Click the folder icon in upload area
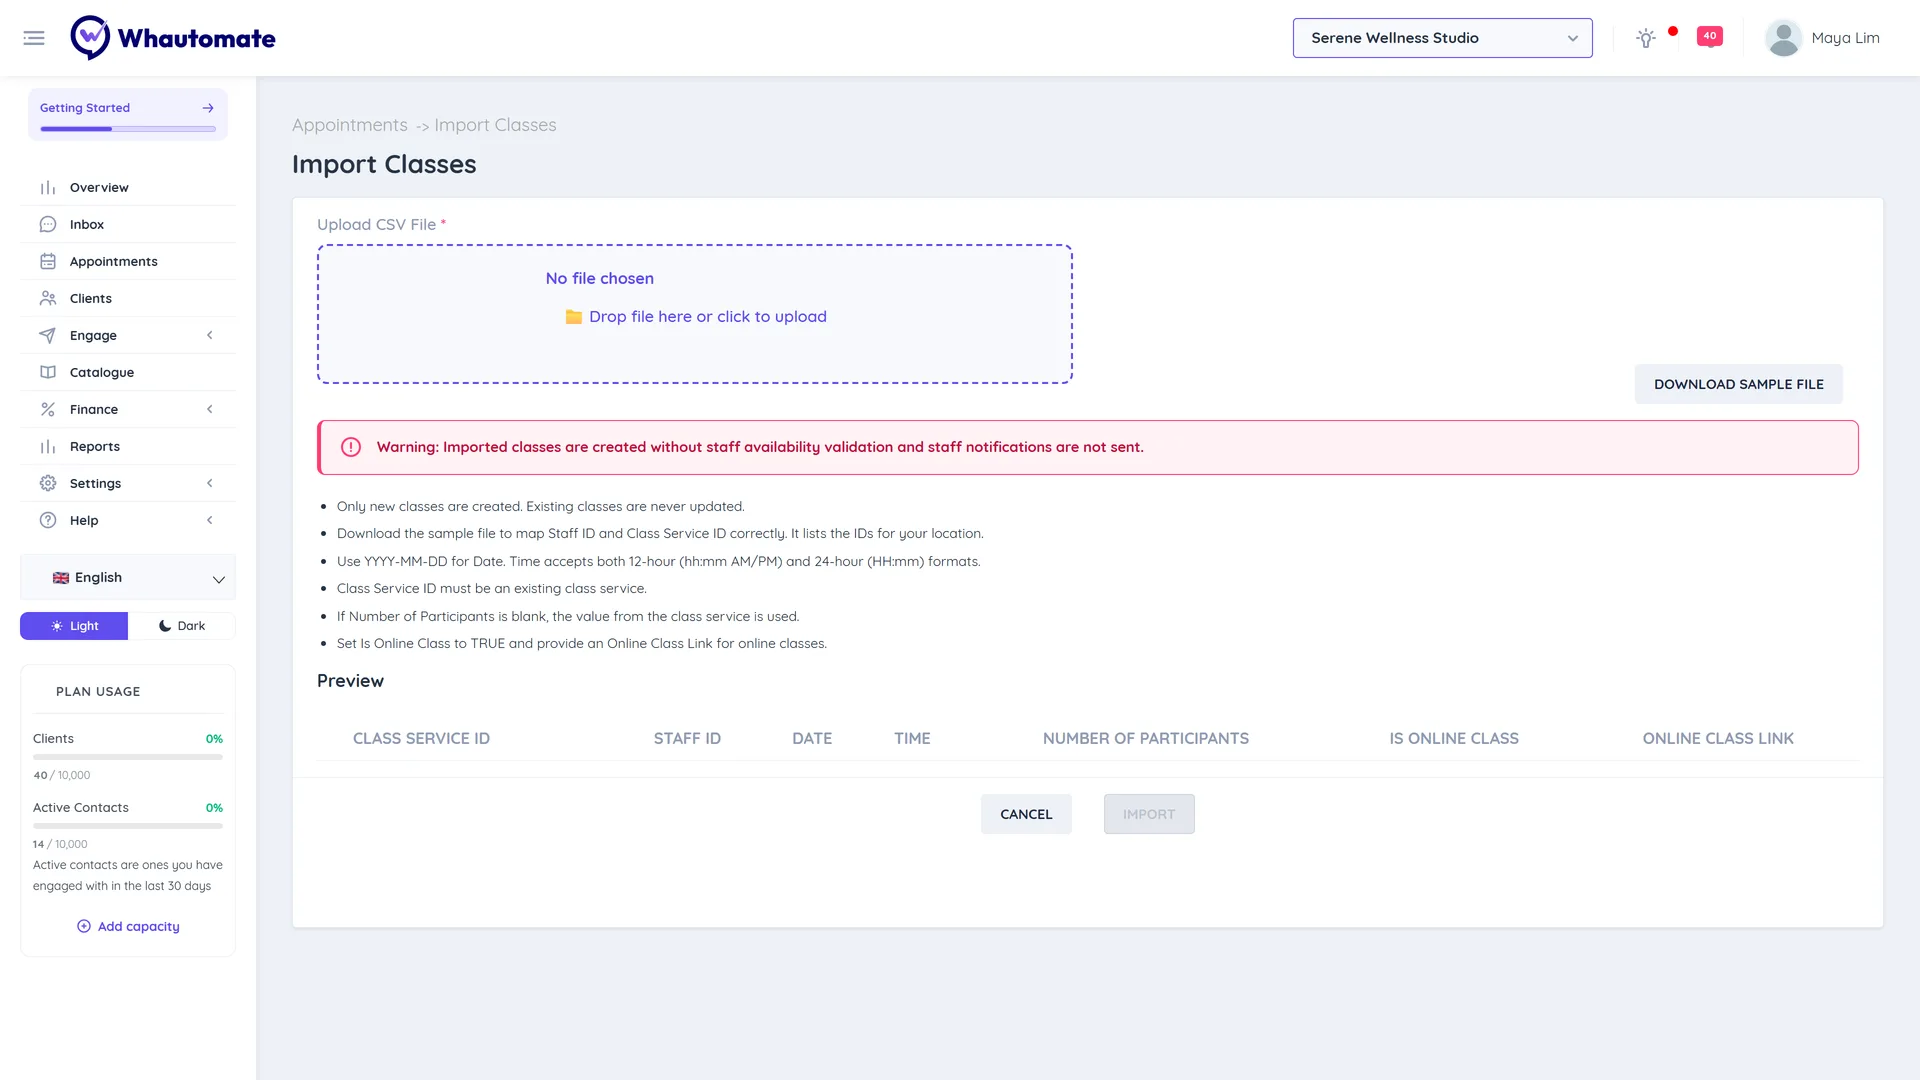 [x=574, y=317]
